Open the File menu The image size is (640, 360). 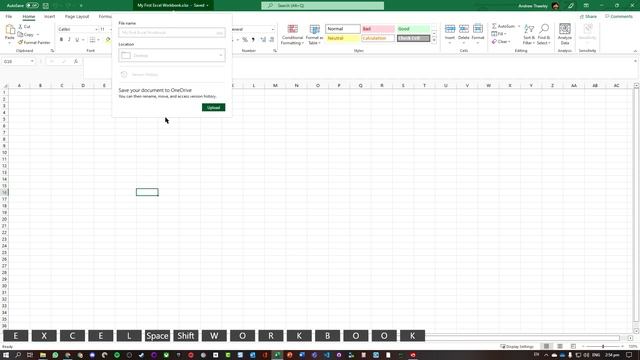(9, 16)
